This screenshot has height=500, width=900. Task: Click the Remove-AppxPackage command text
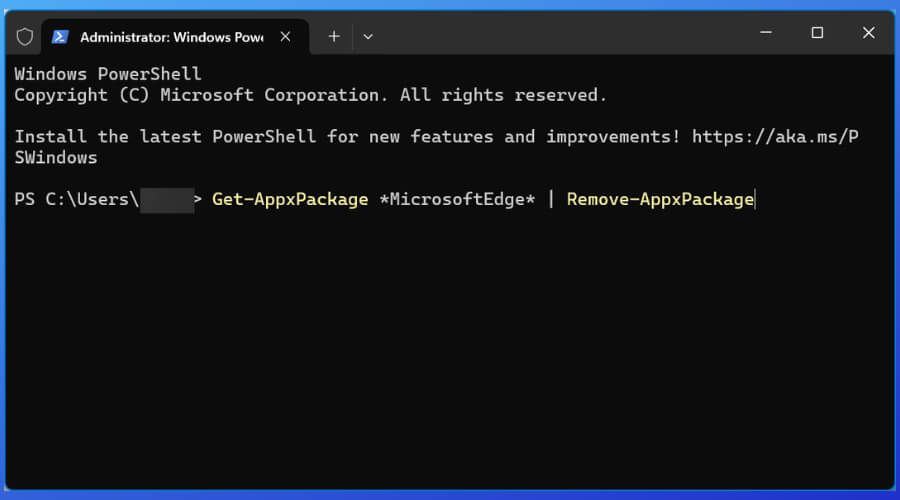(660, 199)
